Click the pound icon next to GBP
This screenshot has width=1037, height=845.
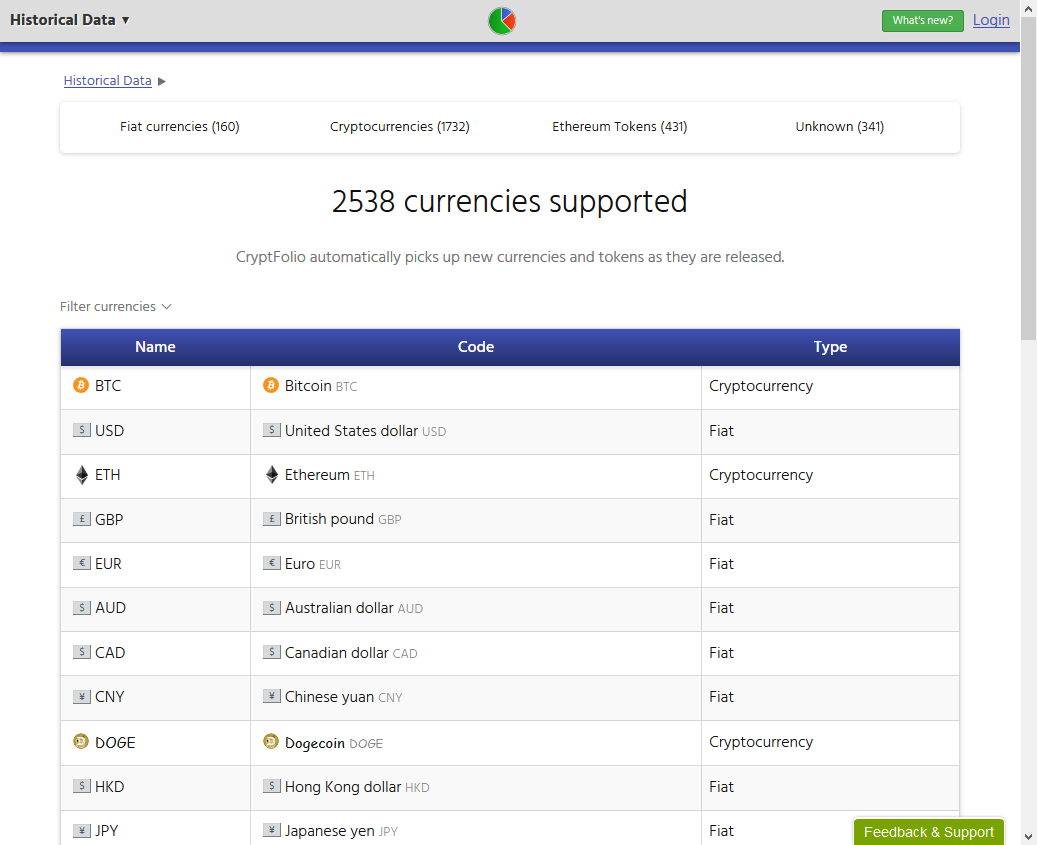coord(81,519)
